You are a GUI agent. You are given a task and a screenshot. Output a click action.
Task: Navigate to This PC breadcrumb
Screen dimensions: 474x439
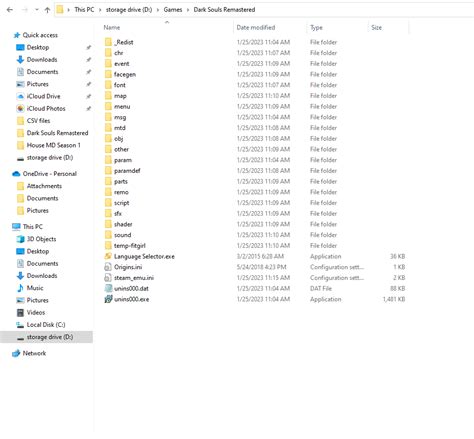84,10
